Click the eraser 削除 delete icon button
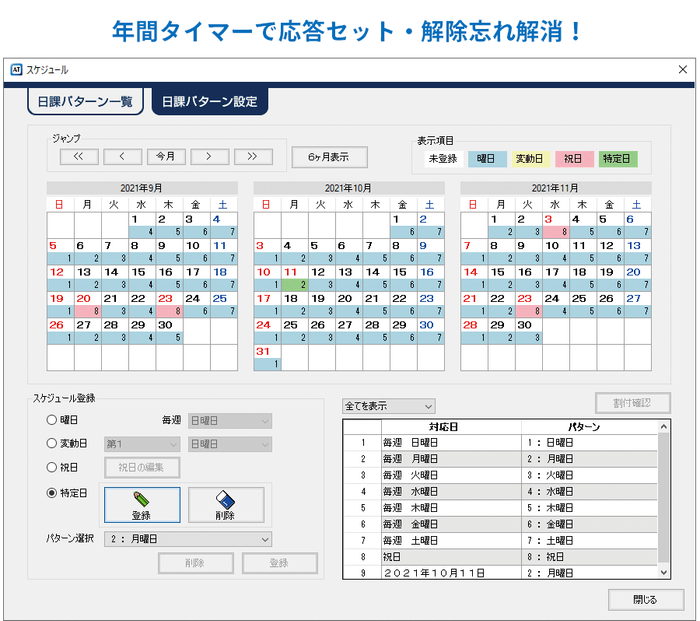 (226, 505)
